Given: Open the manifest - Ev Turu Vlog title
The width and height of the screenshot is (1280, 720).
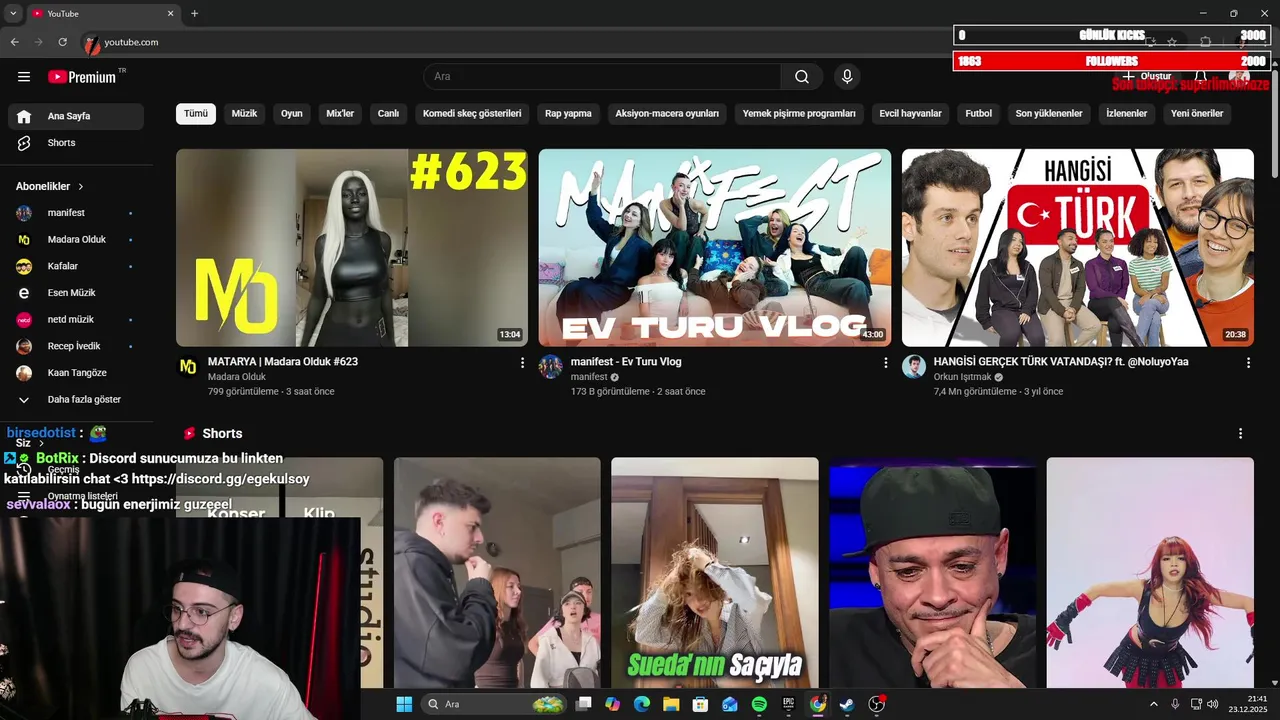Looking at the screenshot, I should point(626,362).
